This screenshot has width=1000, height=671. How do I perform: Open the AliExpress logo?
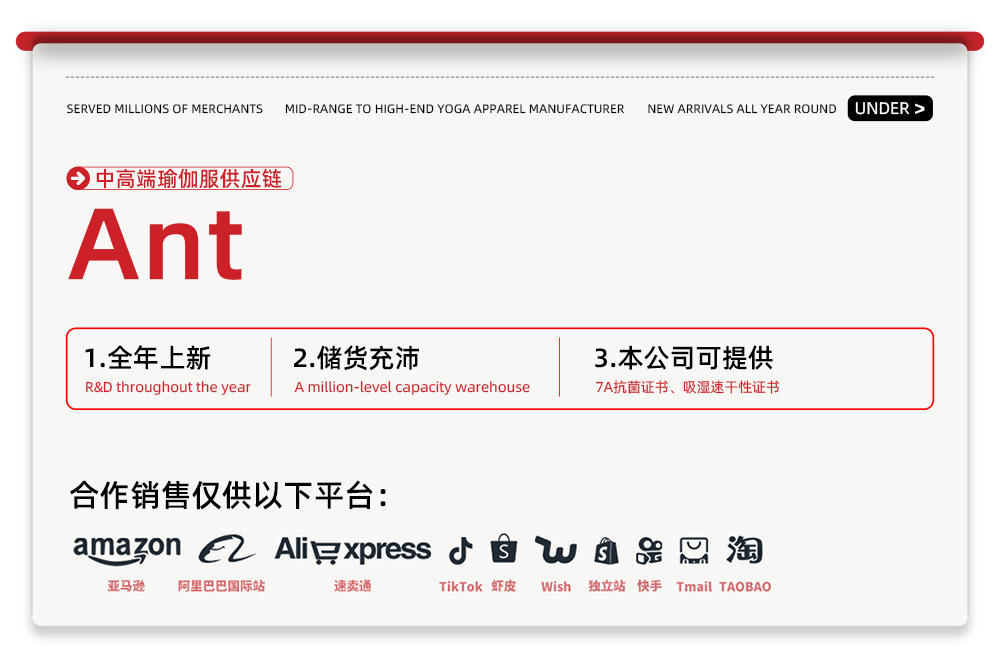(353, 550)
